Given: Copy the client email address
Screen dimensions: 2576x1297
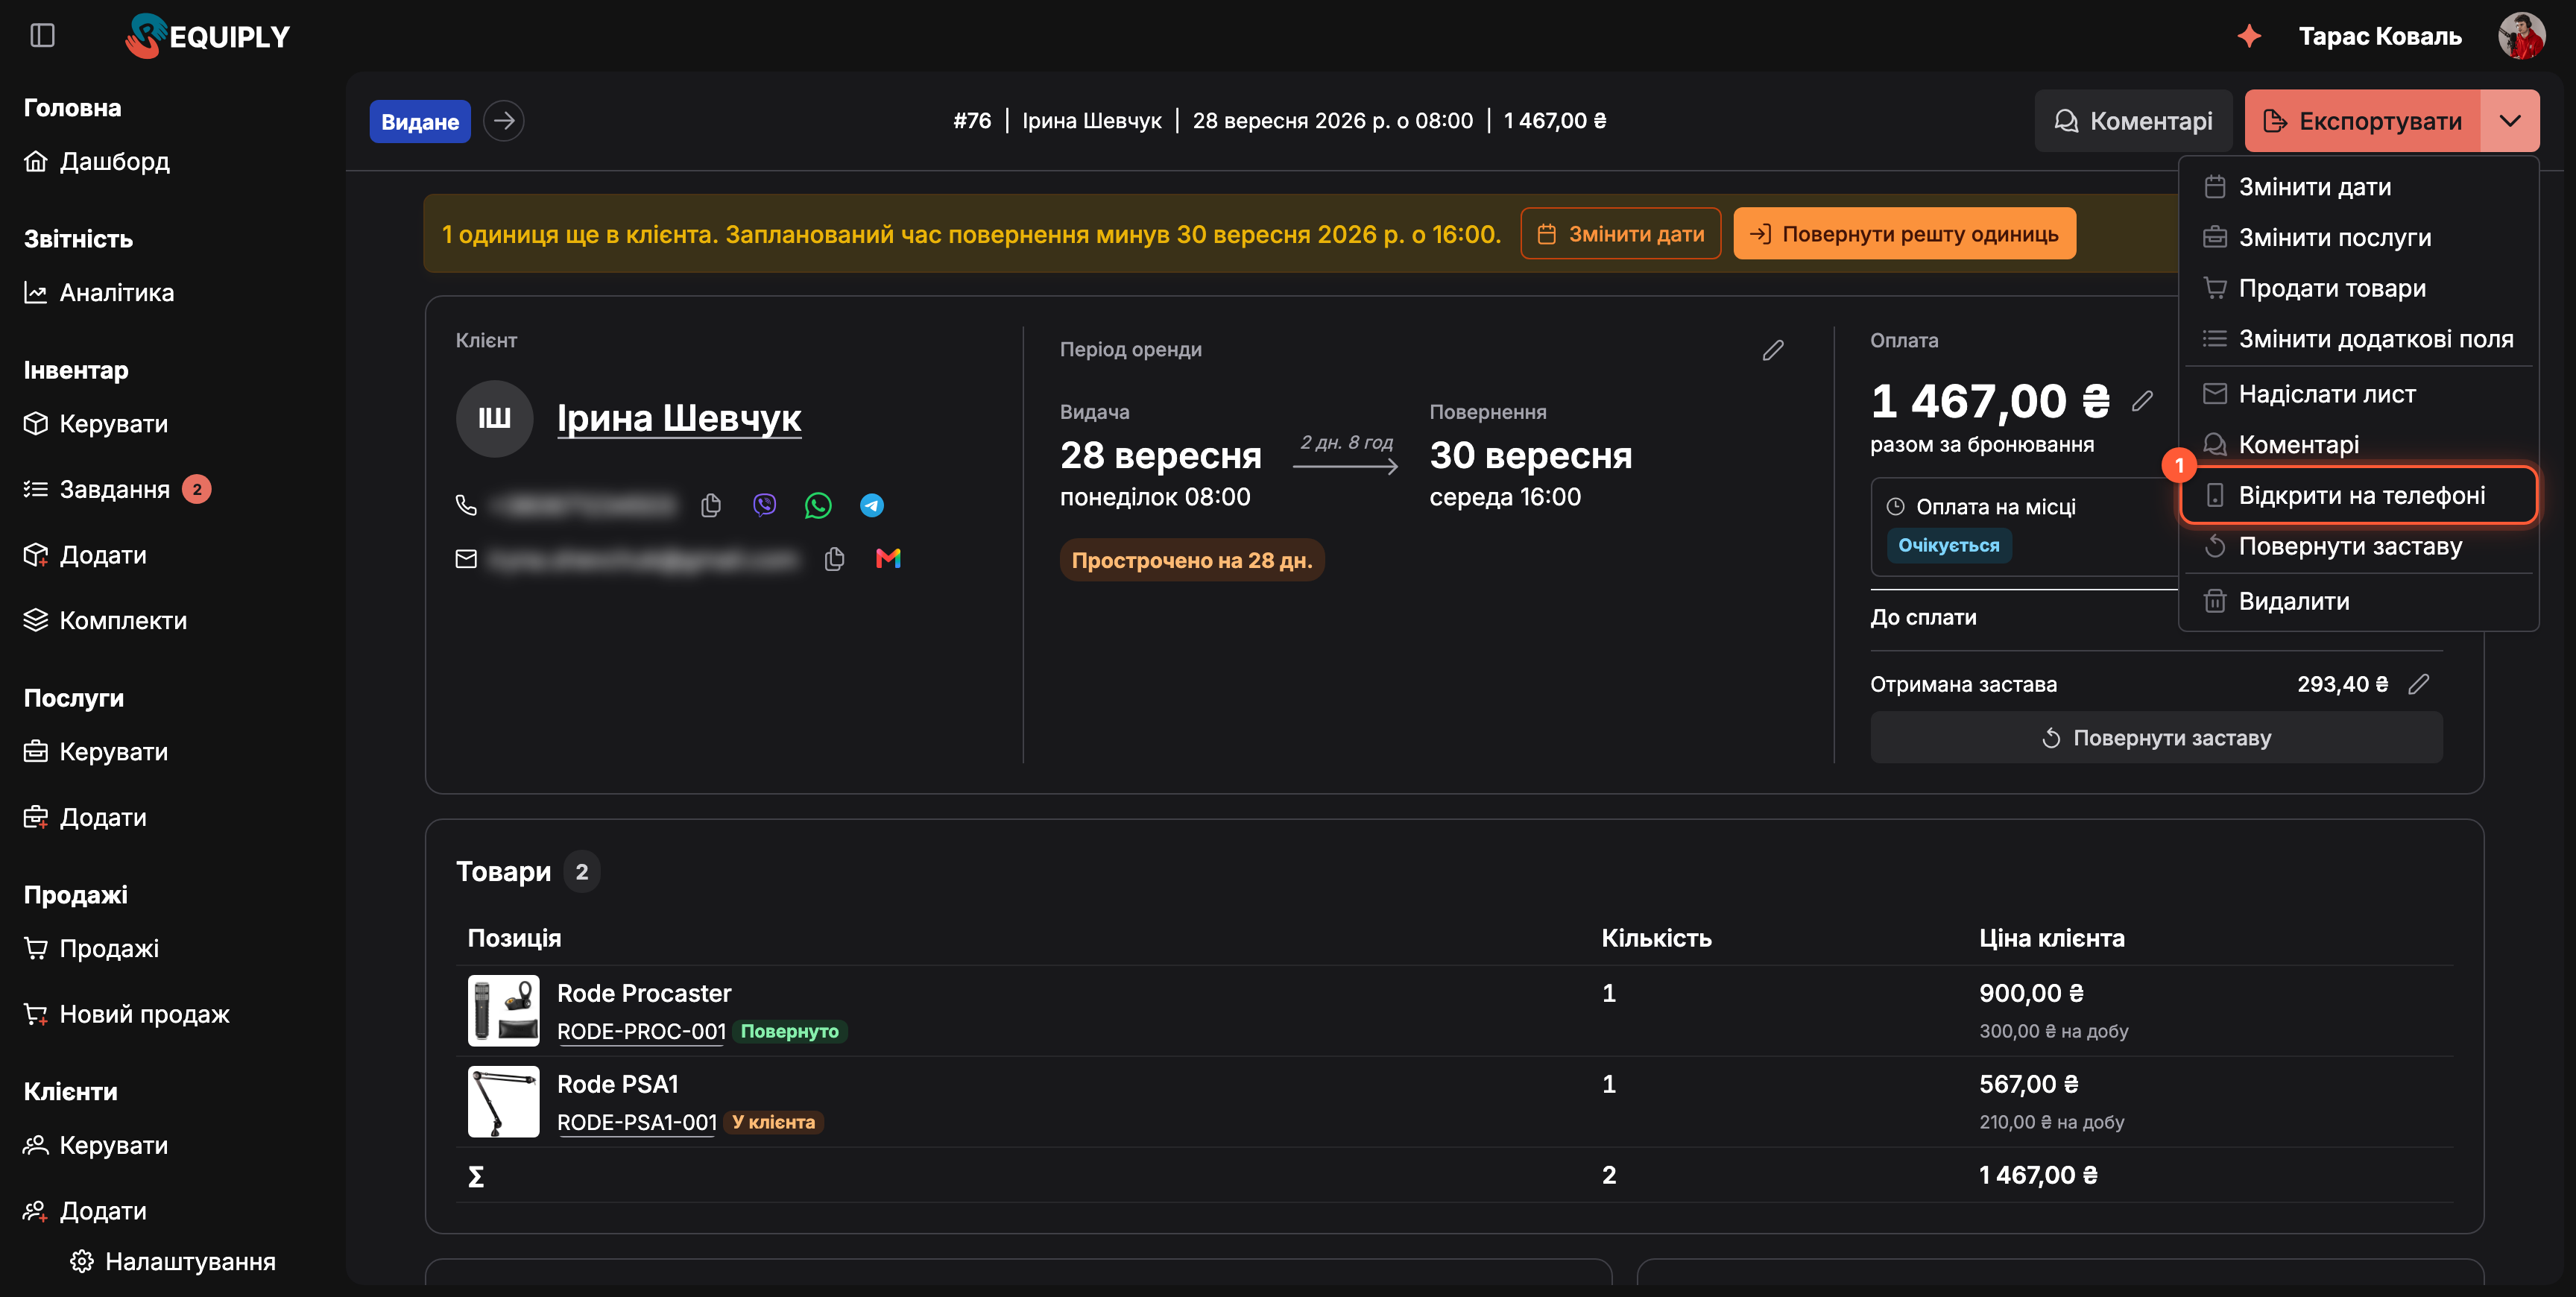Looking at the screenshot, I should pyautogui.click(x=834, y=558).
